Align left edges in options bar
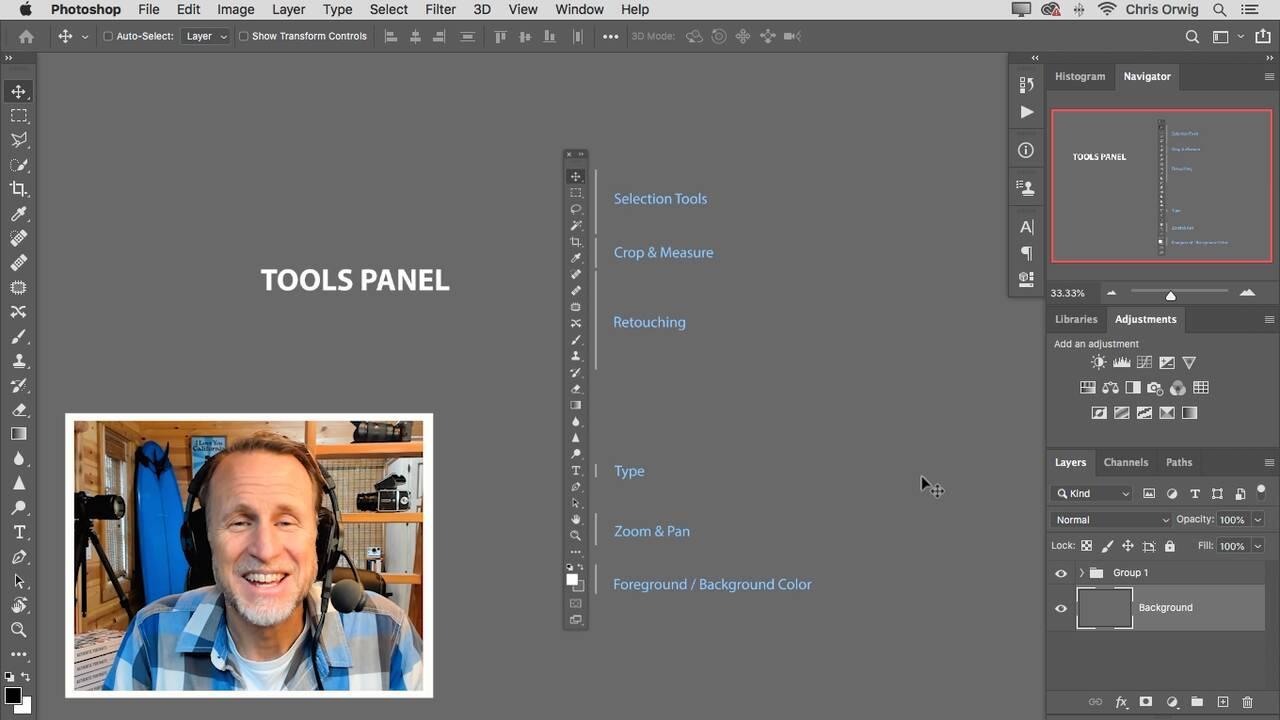 click(x=390, y=36)
